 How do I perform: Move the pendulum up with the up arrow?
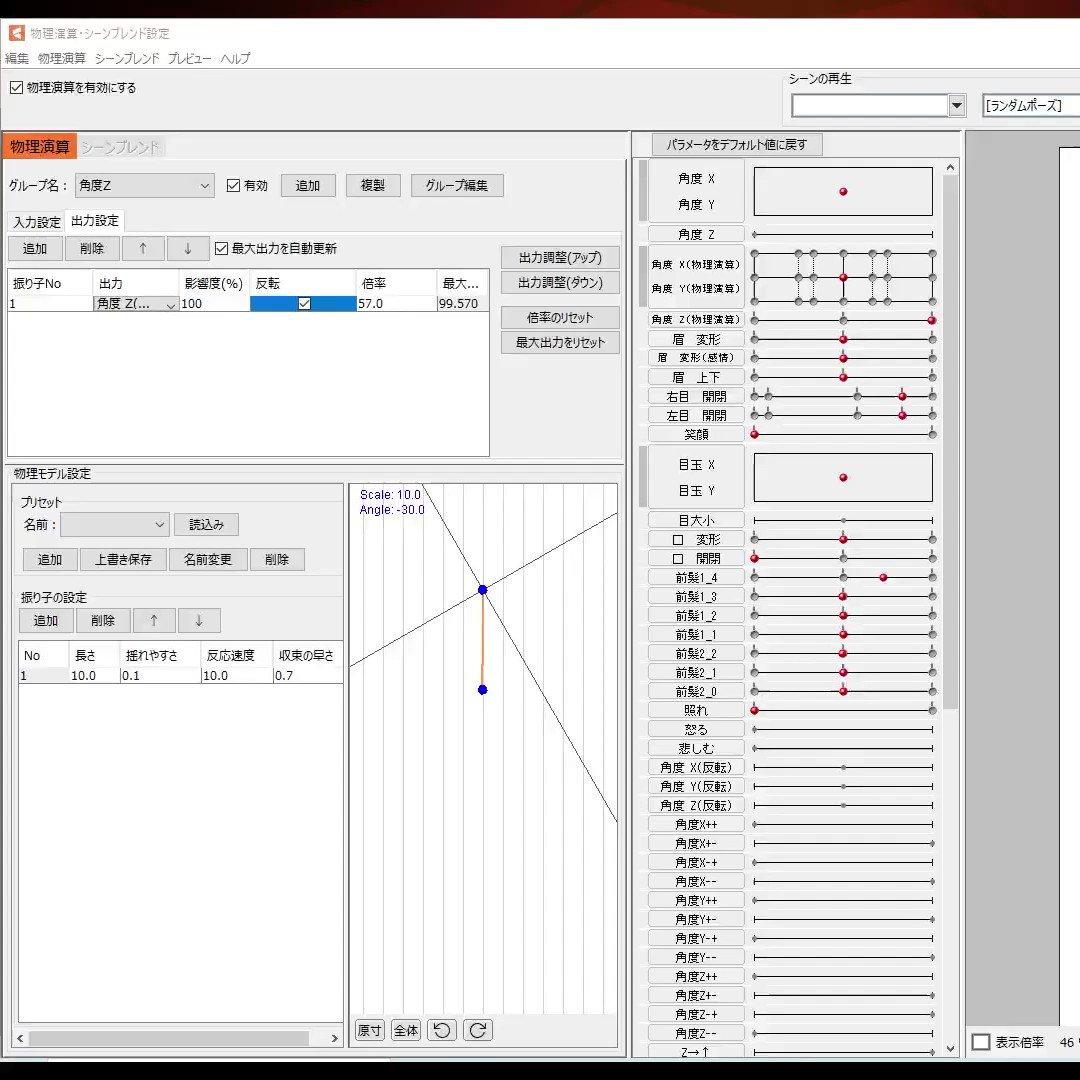pos(154,621)
